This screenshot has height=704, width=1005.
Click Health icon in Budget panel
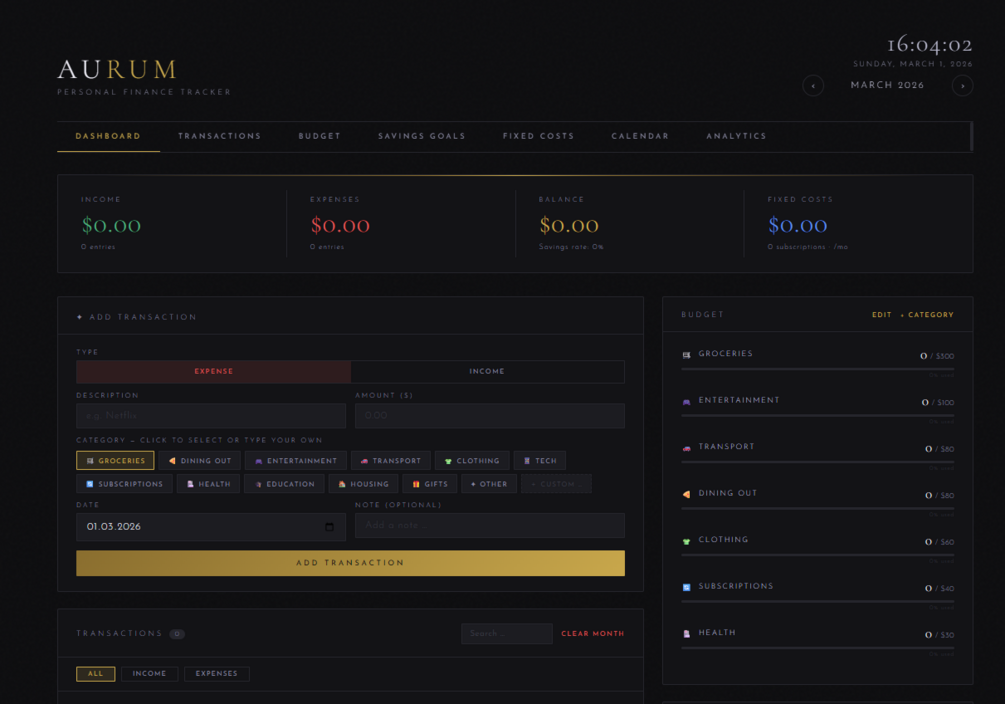click(x=686, y=633)
